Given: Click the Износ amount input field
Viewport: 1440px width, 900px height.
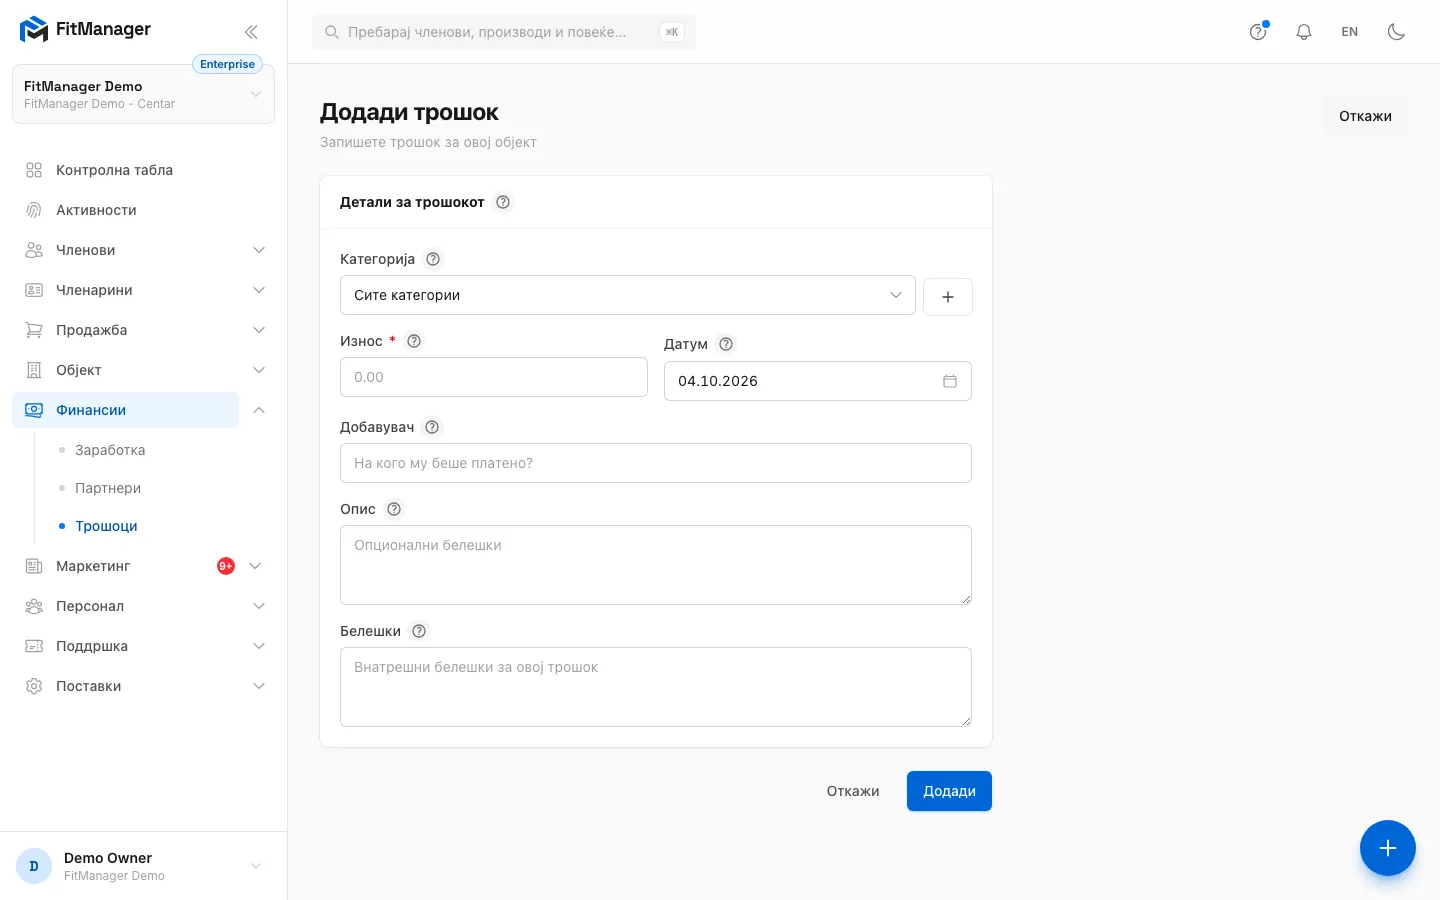Looking at the screenshot, I should tap(494, 377).
